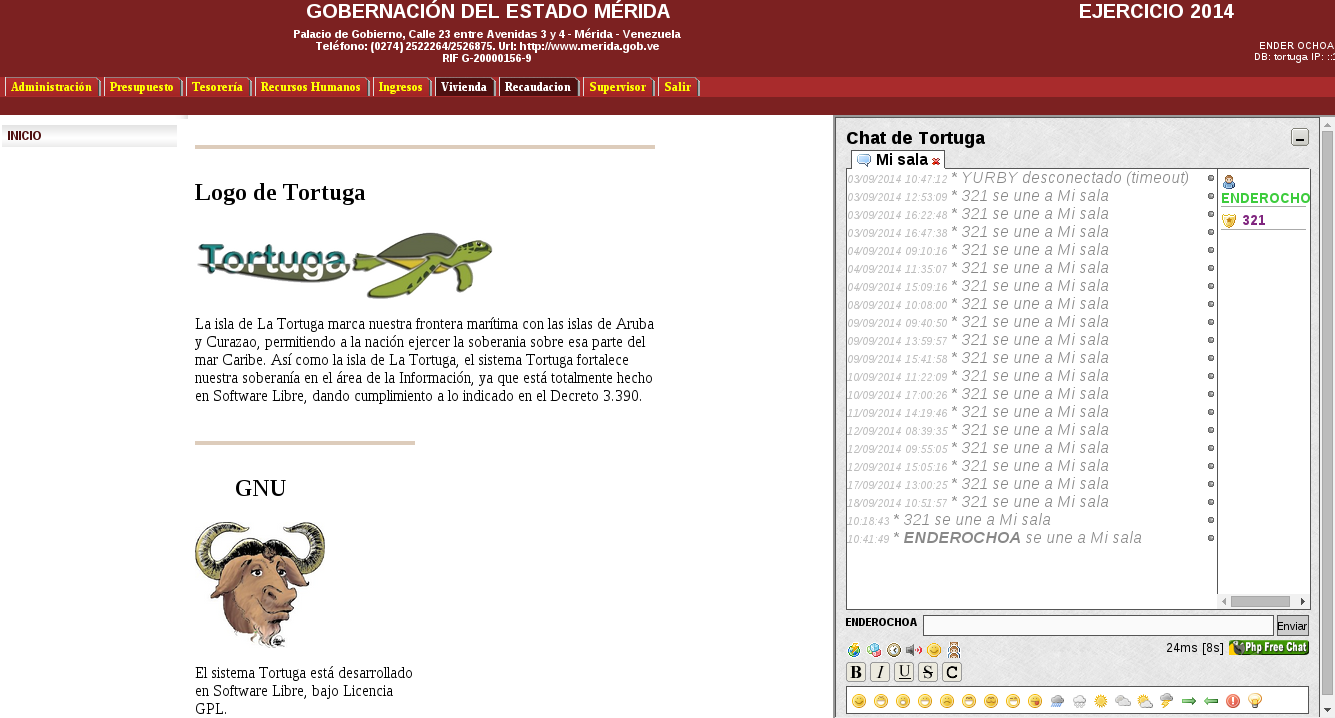Toggle chat sound with the speaker icon
The width and height of the screenshot is (1335, 718).
pos(914,650)
